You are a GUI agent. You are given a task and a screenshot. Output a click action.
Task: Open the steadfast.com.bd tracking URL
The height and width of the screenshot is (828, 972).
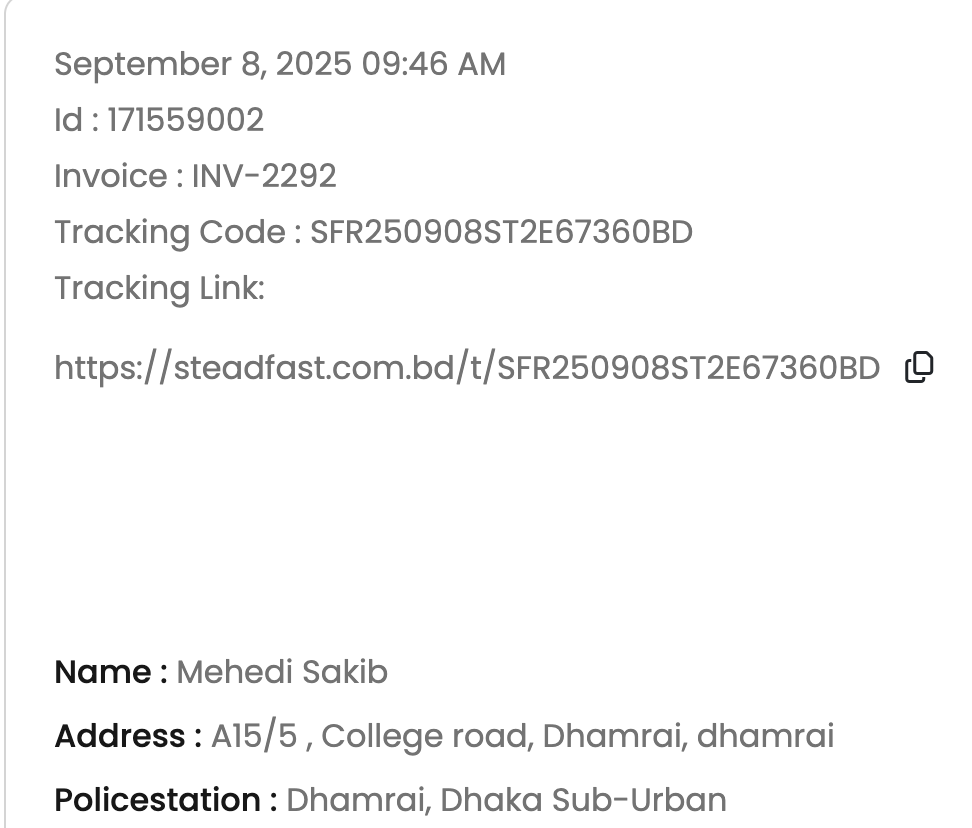pyautogui.click(x=466, y=368)
